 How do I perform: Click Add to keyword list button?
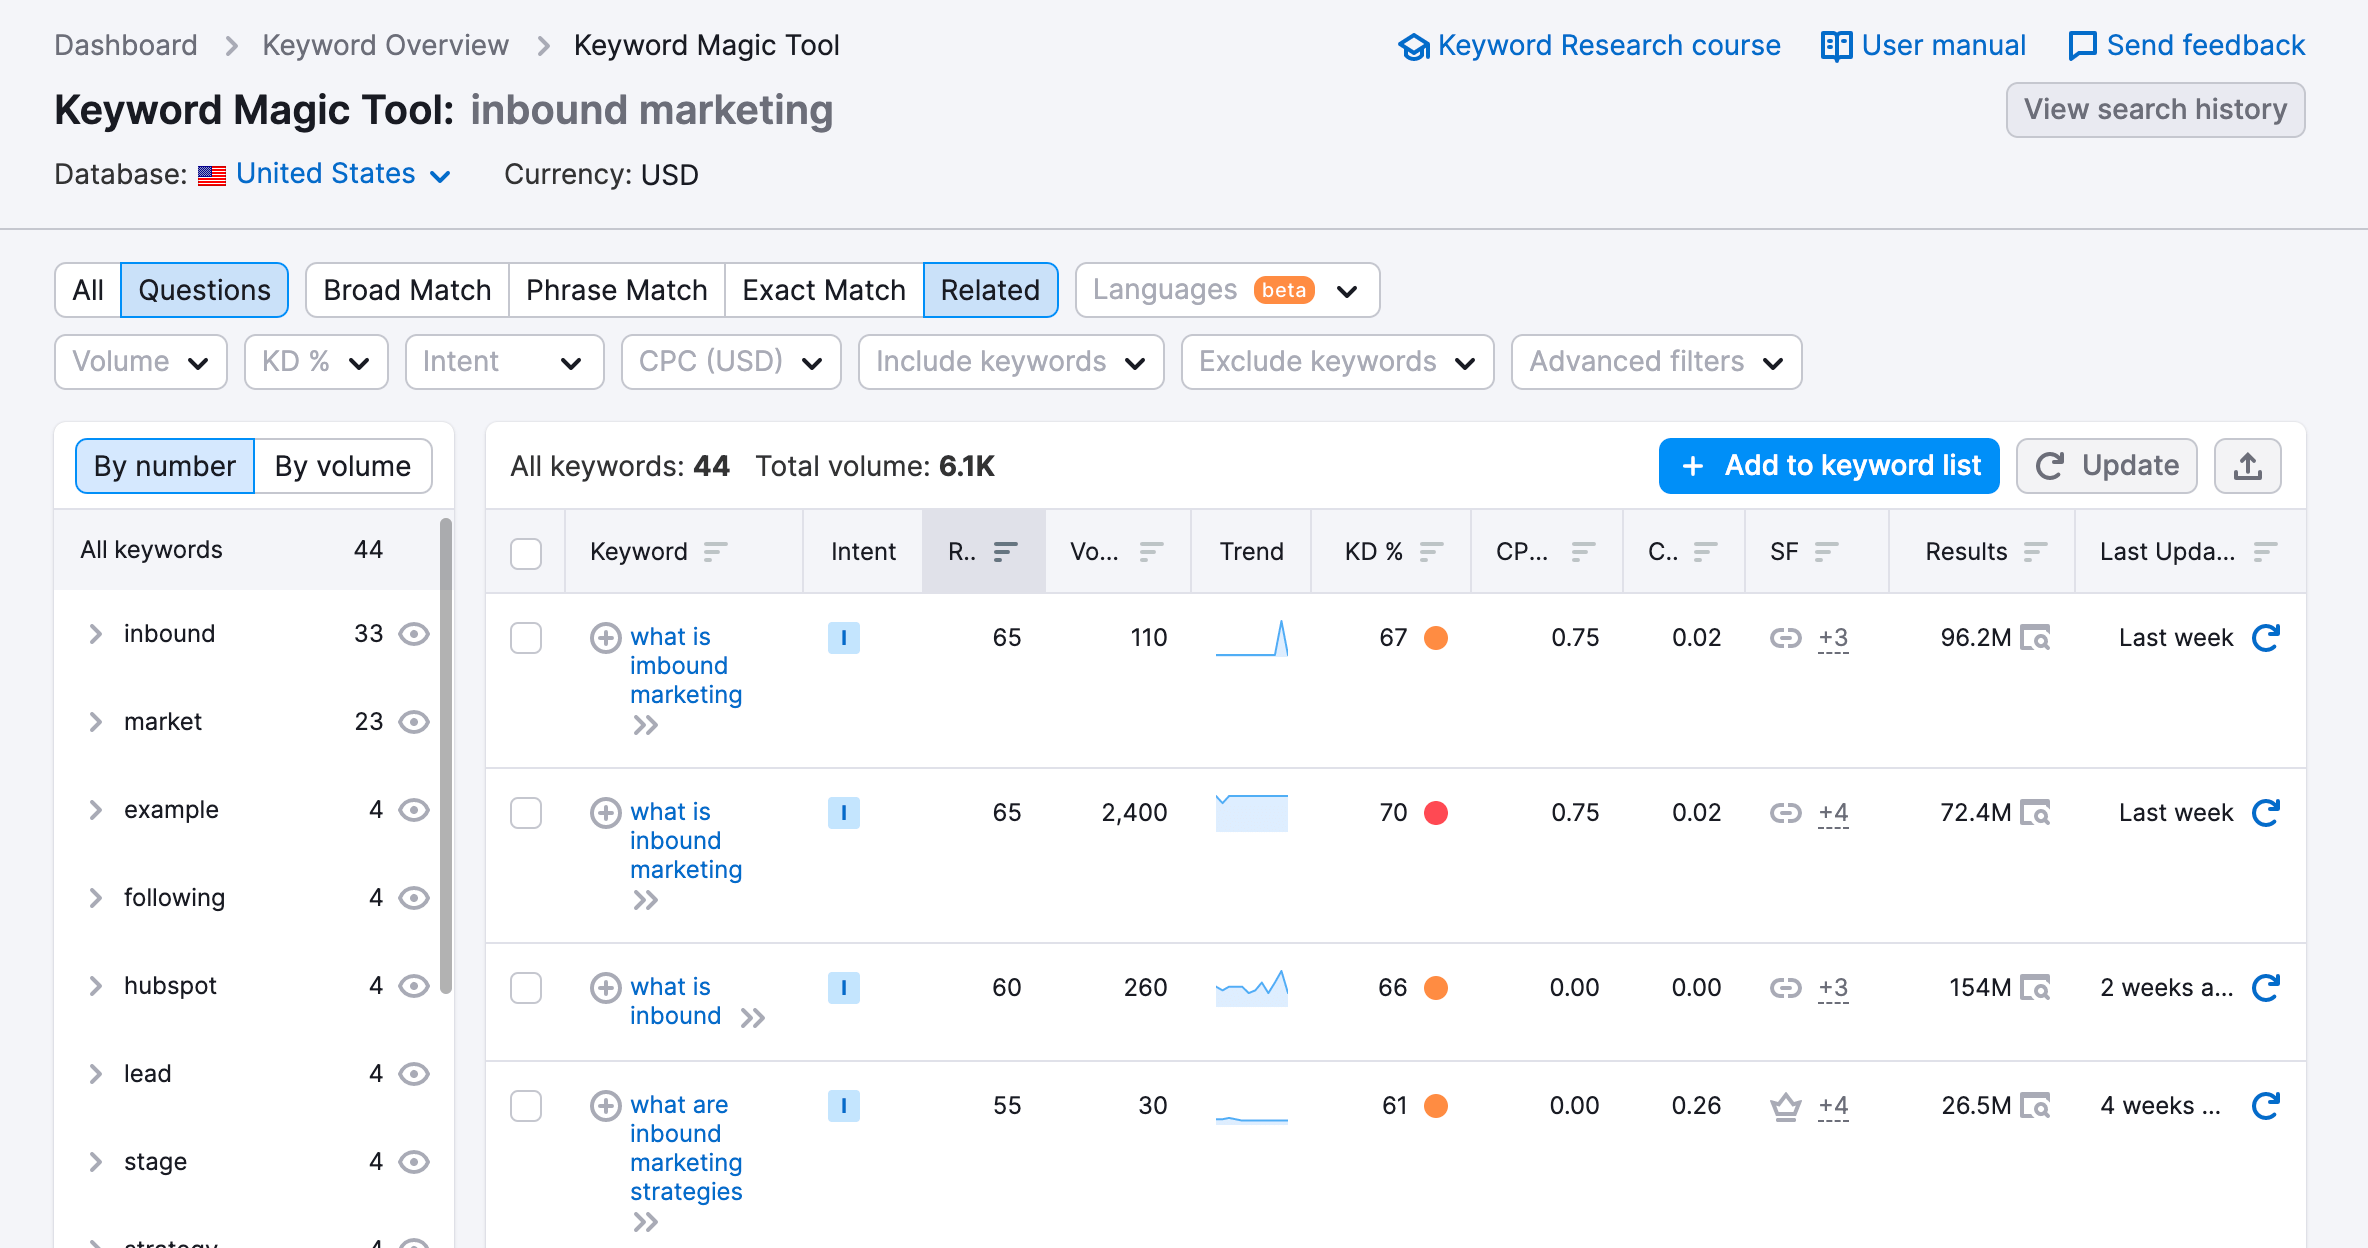pos(1829,466)
